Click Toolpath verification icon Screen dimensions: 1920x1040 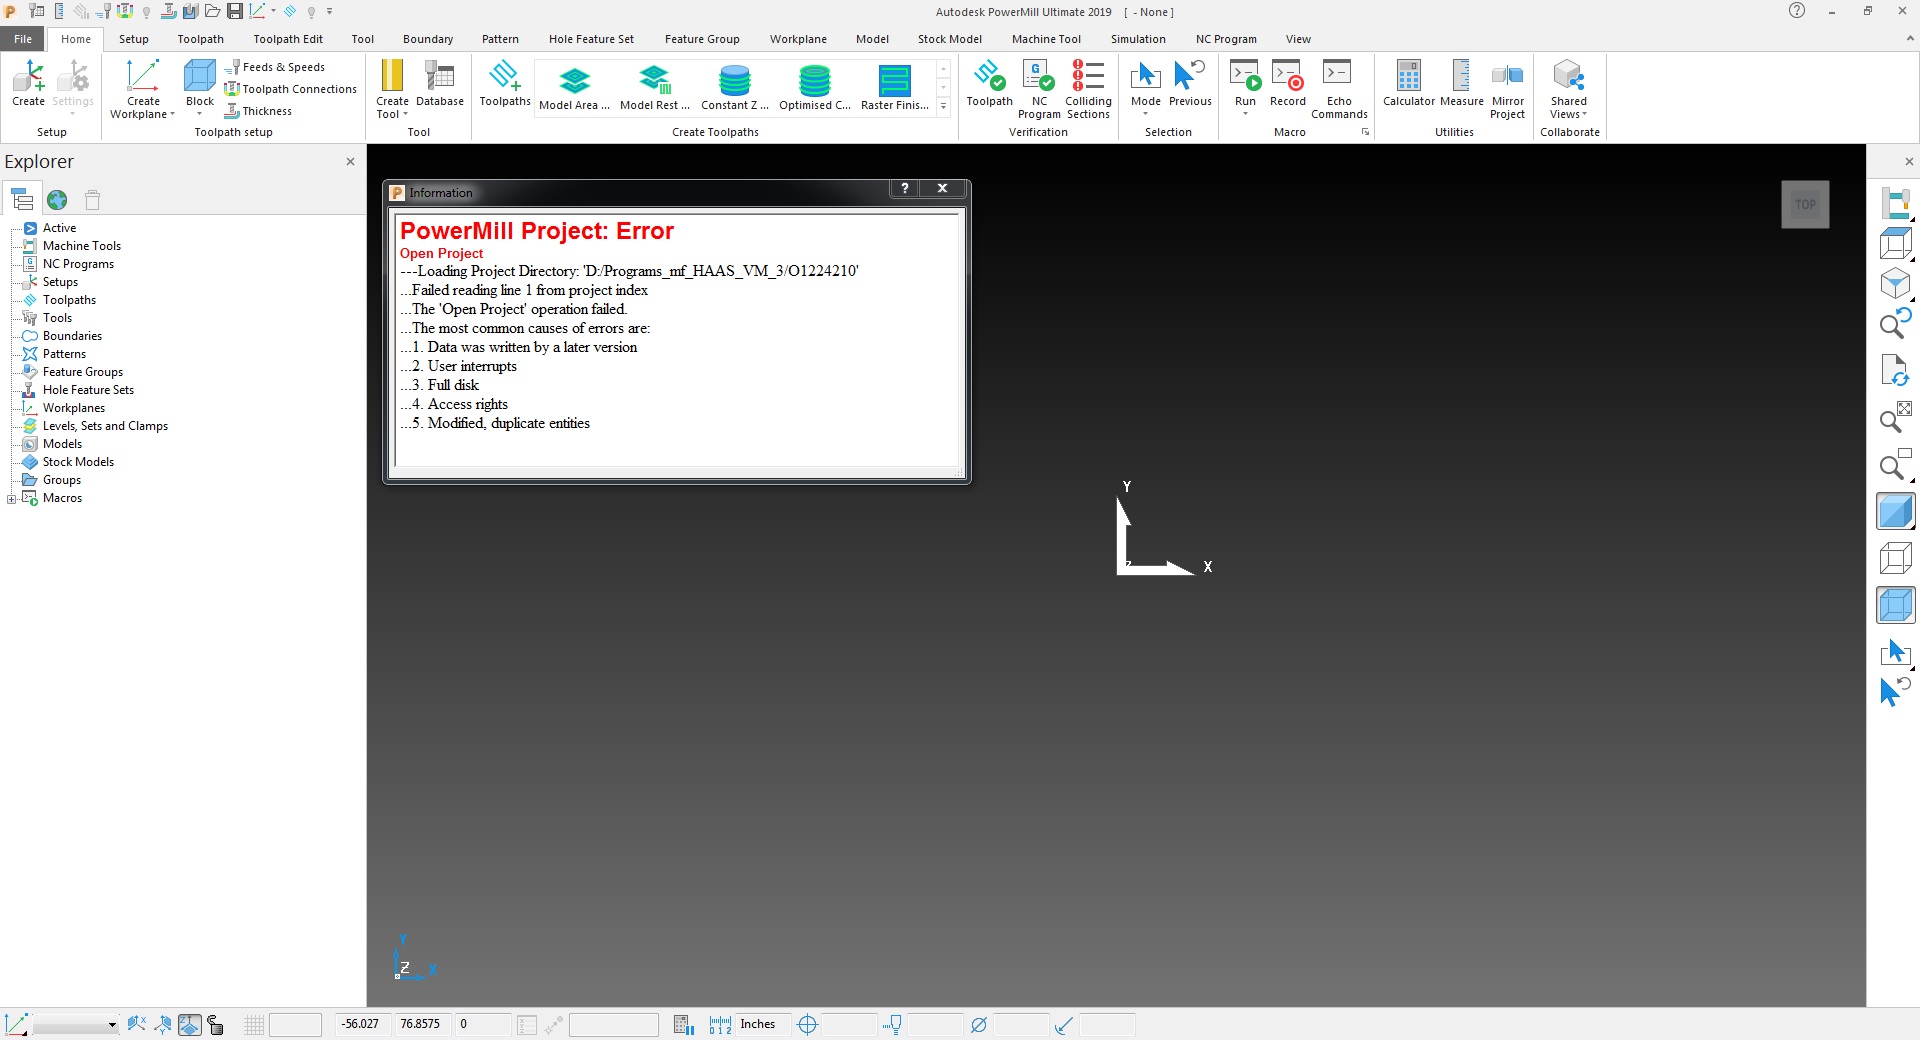pos(990,84)
